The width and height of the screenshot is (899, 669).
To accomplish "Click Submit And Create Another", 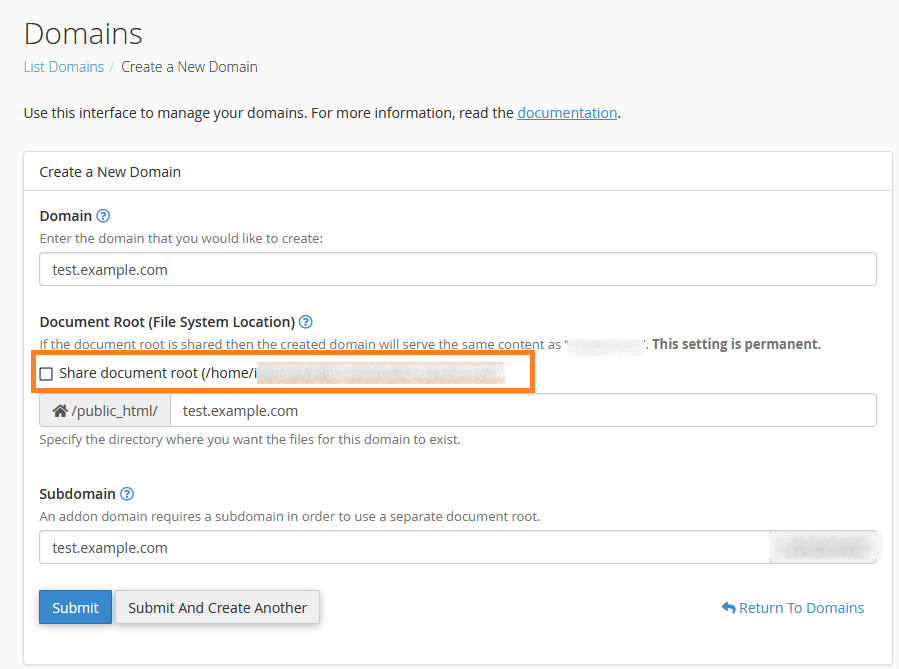I will coord(217,607).
